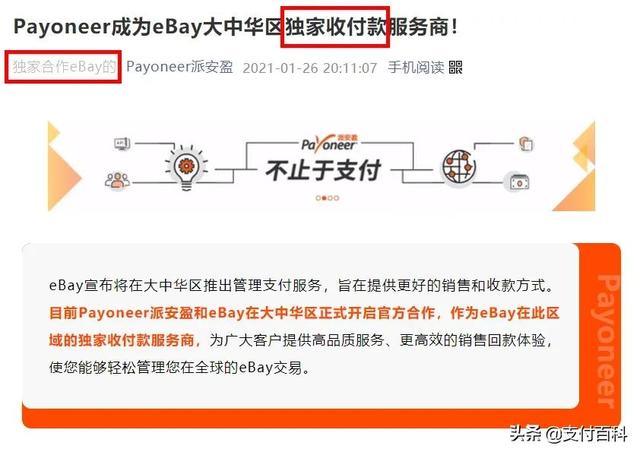640x455 pixels.
Task: Click the orange highlighted Payoneer派安盈 paragraph text
Action: (304, 326)
